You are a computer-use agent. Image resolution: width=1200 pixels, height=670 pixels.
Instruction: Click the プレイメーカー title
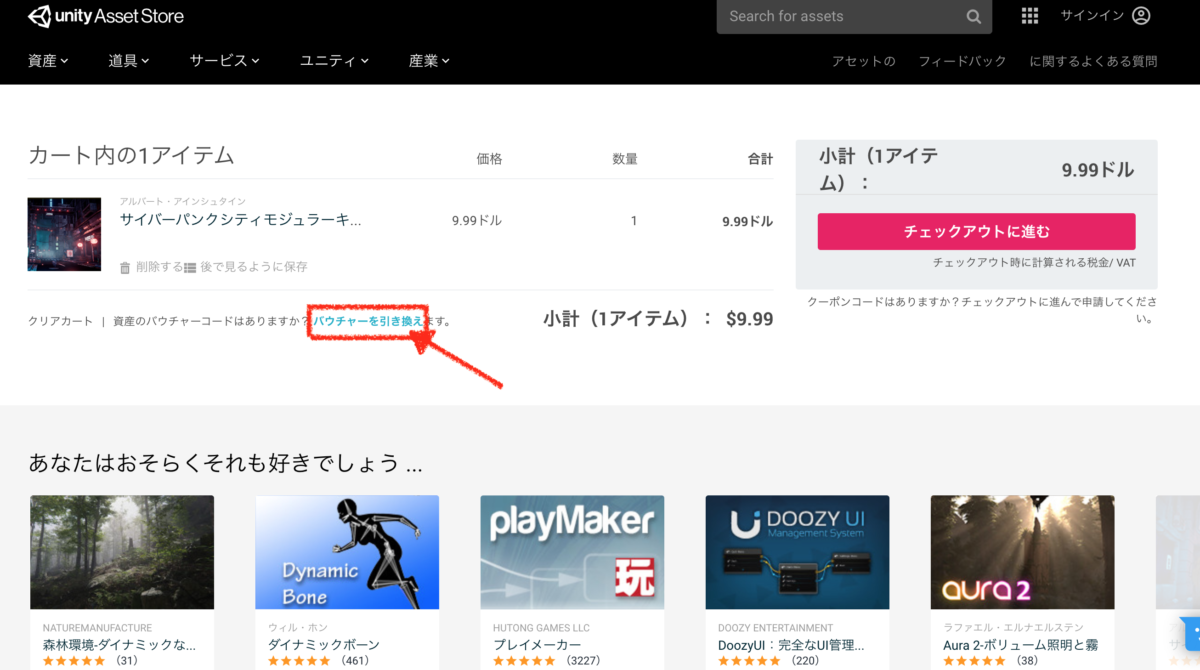click(x=536, y=645)
